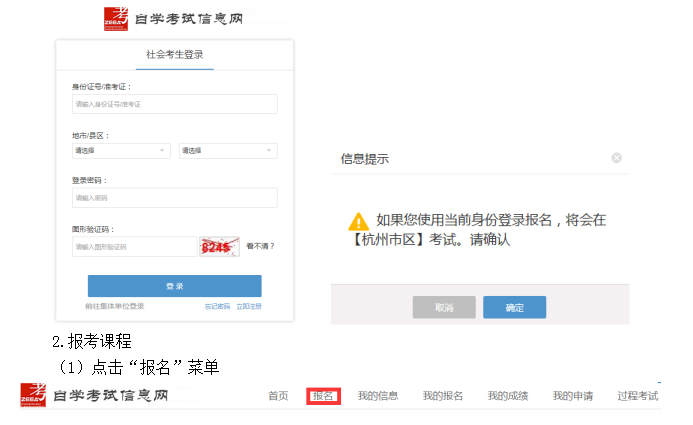Select the 社会考生登录 tab
Viewport: 693px width, 425px height.
click(174, 55)
